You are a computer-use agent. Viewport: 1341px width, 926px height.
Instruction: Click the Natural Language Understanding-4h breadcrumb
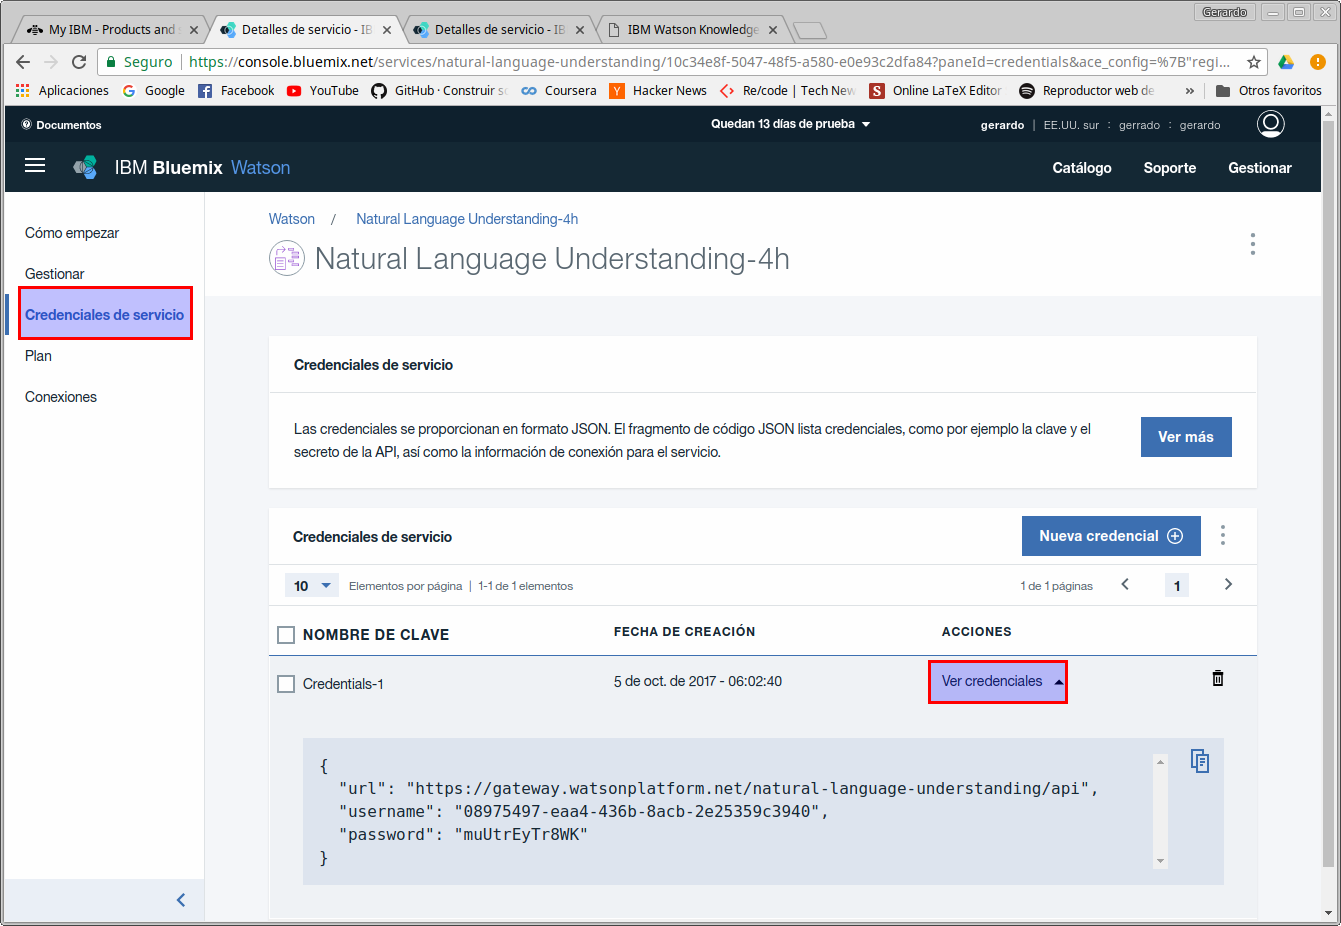pos(467,219)
